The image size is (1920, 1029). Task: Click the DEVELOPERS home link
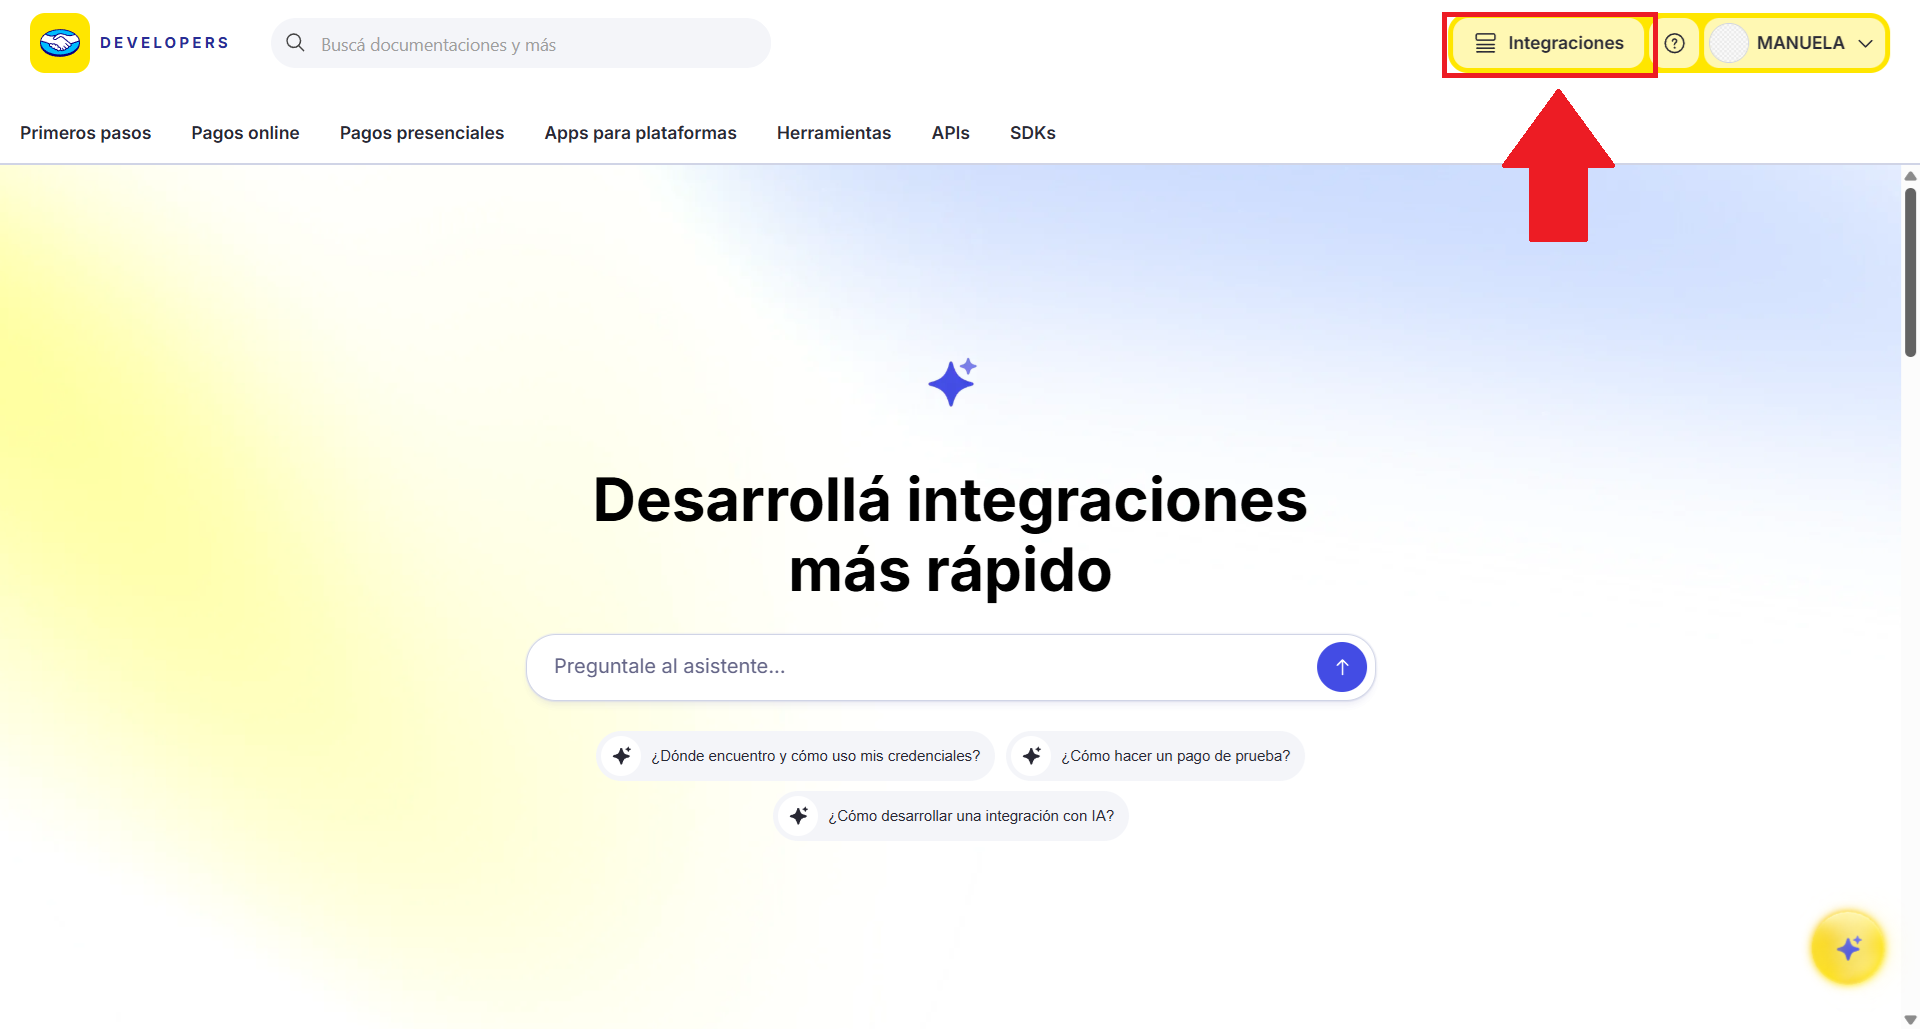click(x=165, y=43)
